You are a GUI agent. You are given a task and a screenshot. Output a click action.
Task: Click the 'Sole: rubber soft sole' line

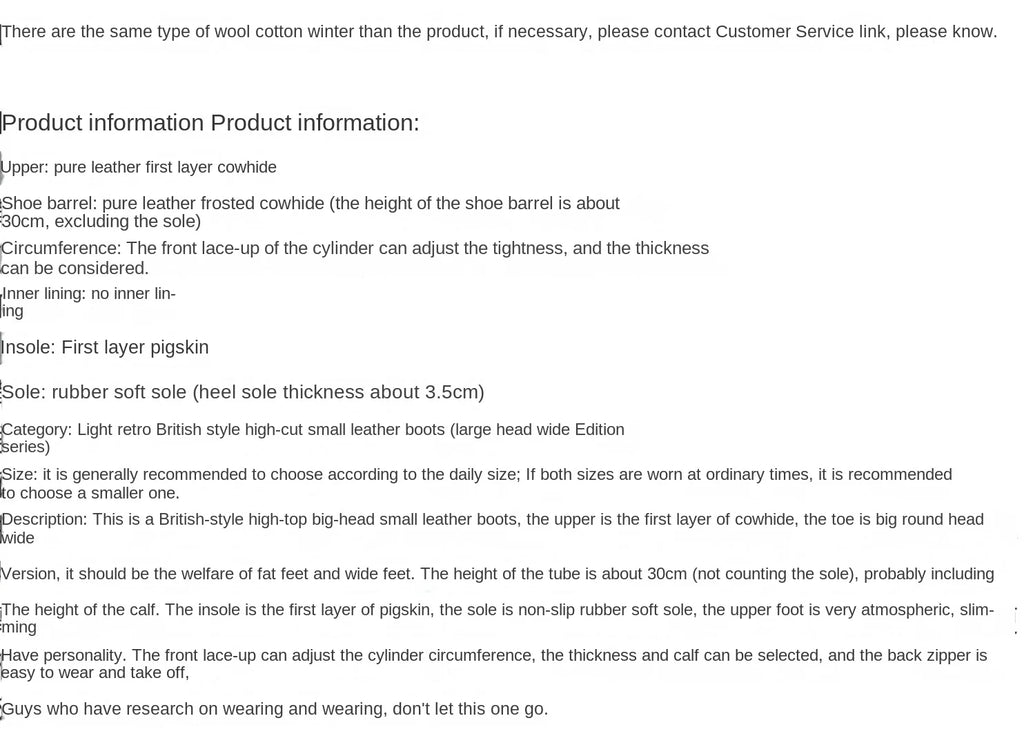tap(243, 392)
